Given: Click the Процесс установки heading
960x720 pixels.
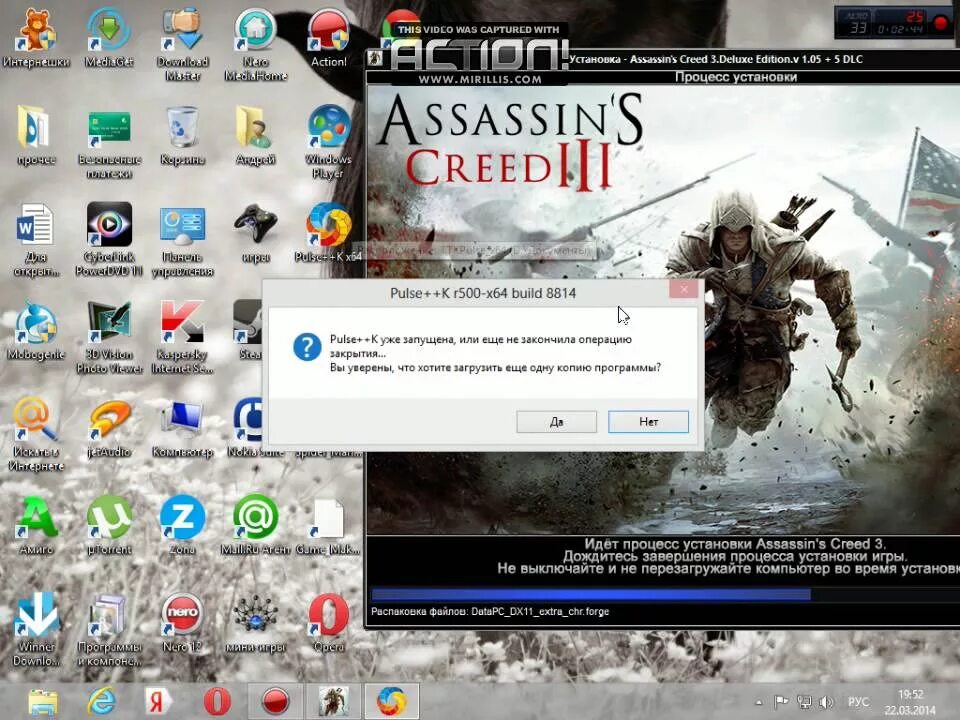Looking at the screenshot, I should [735, 77].
